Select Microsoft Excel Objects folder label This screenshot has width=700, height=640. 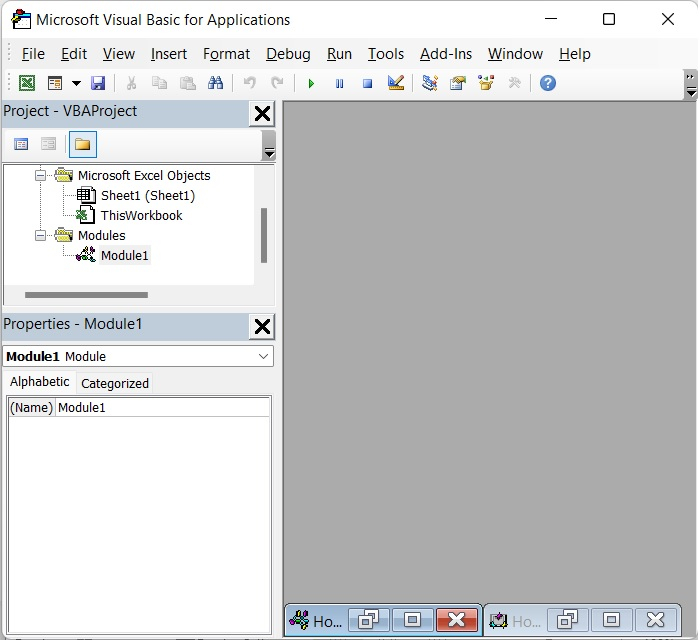pyautogui.click(x=144, y=175)
